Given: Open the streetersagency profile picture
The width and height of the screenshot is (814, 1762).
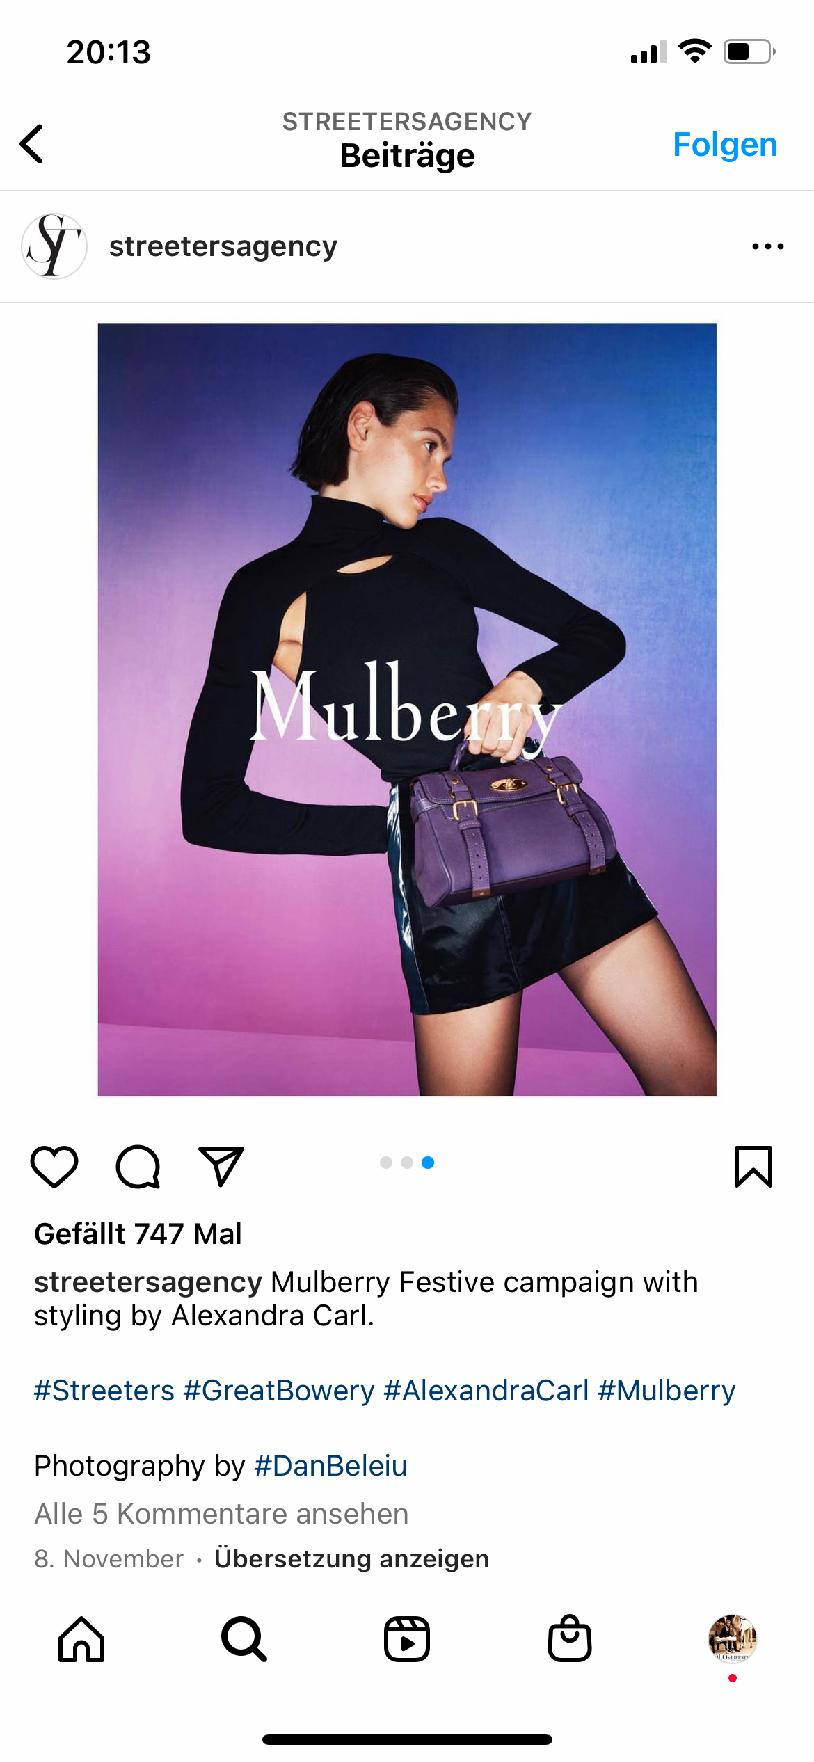Looking at the screenshot, I should (x=54, y=246).
